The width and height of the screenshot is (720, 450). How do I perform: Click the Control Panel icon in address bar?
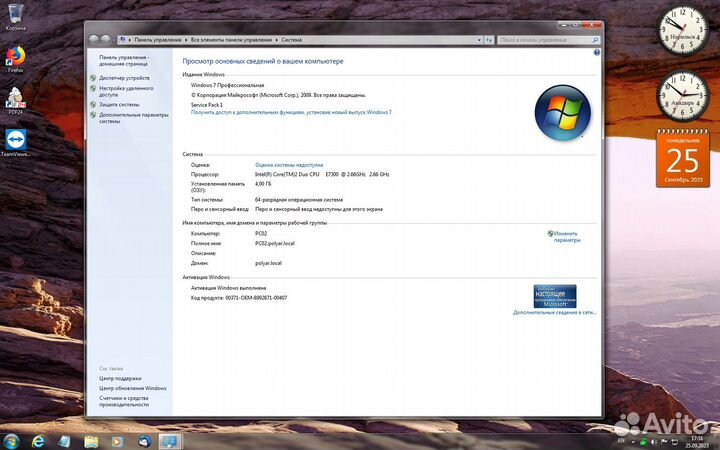point(123,40)
